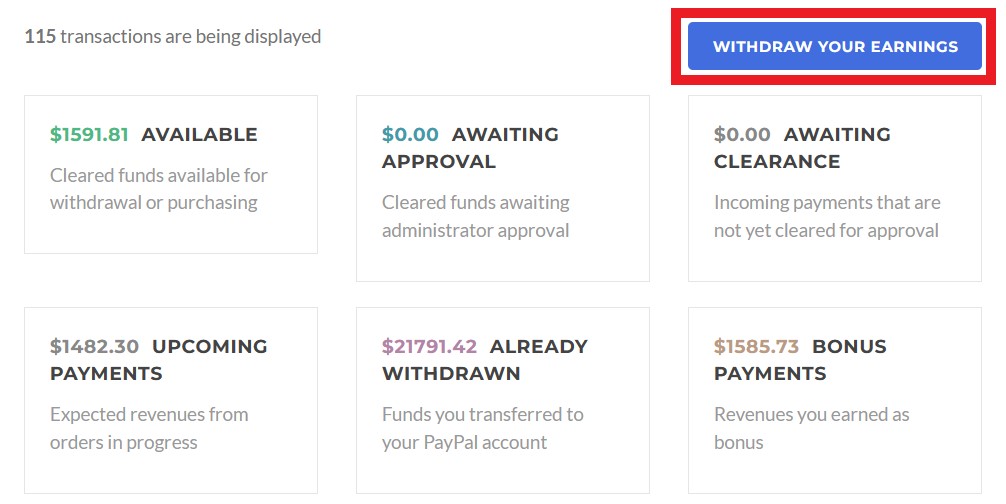Click the $1591.81 available amount

tap(89, 134)
